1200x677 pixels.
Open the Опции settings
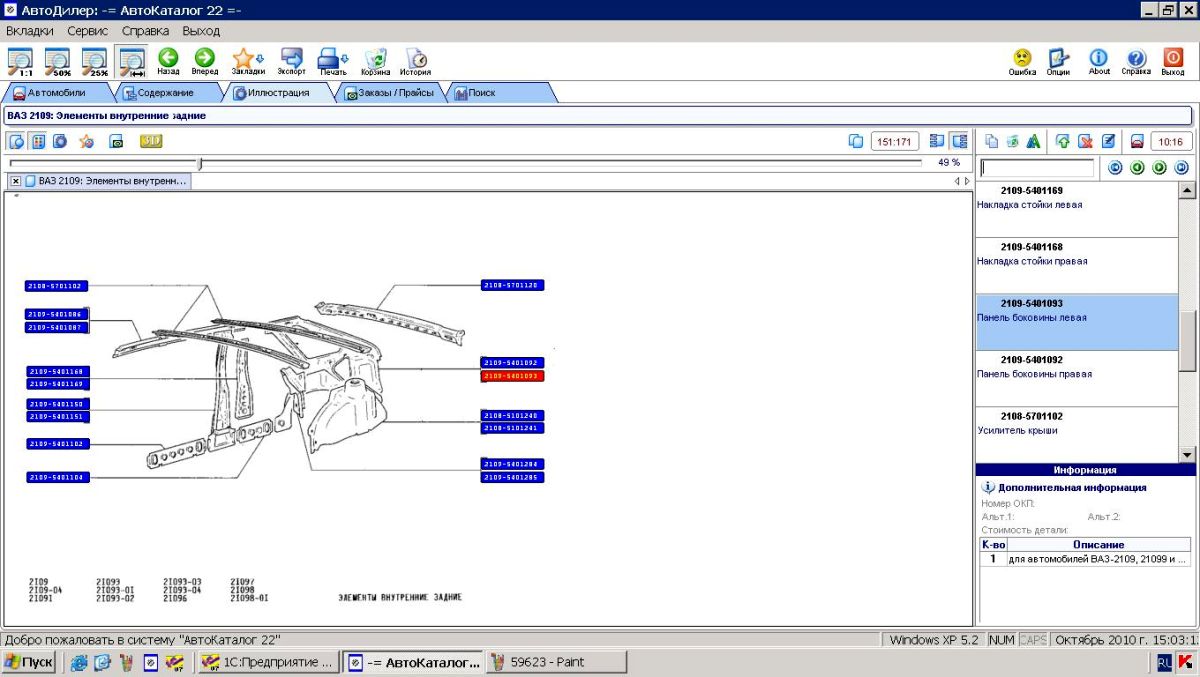tap(1058, 62)
